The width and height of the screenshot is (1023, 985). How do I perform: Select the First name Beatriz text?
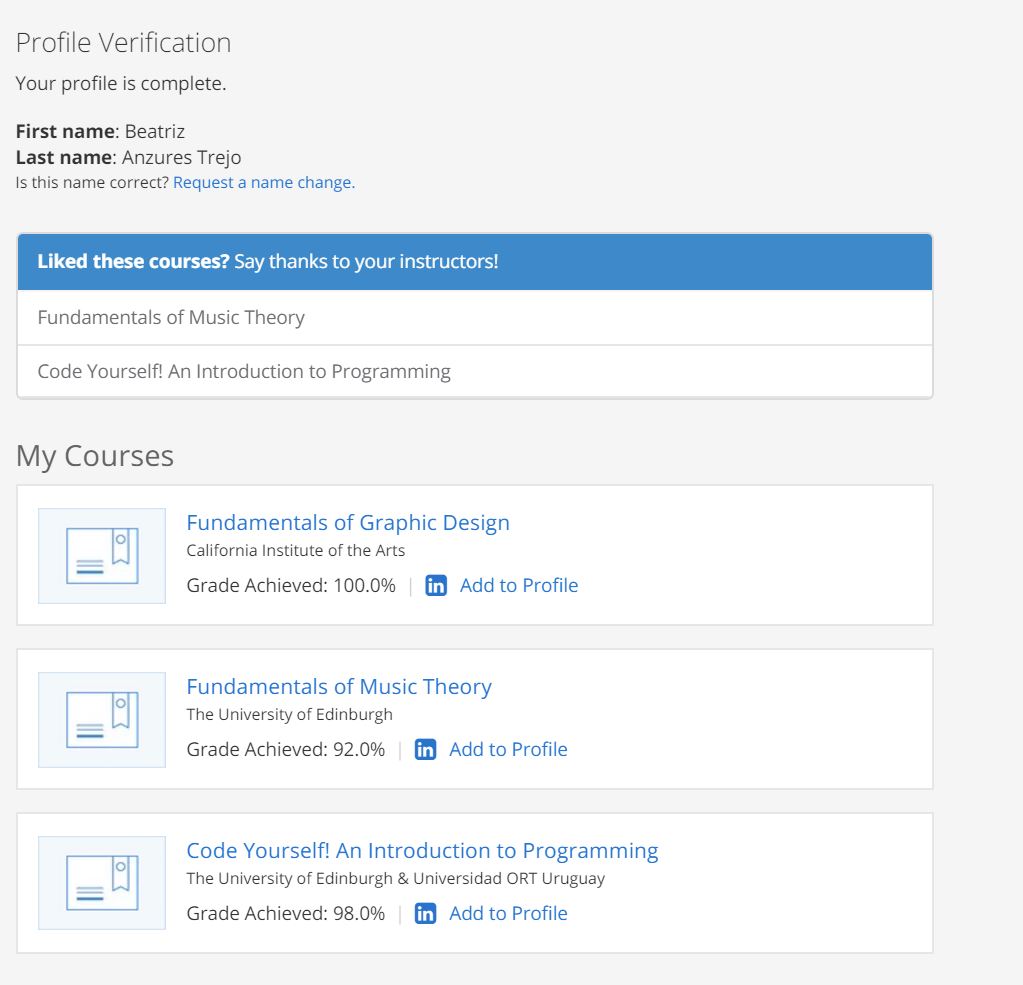pyautogui.click(x=100, y=132)
